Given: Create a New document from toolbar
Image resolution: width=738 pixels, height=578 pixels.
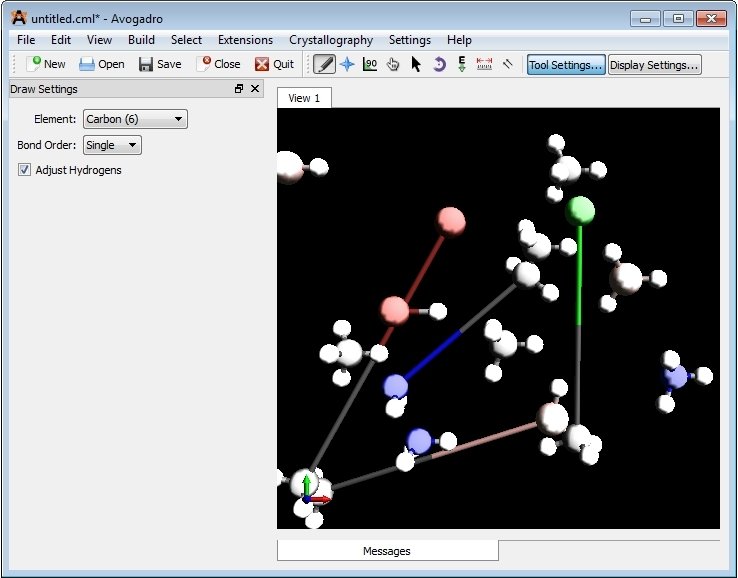Looking at the screenshot, I should 46,64.
